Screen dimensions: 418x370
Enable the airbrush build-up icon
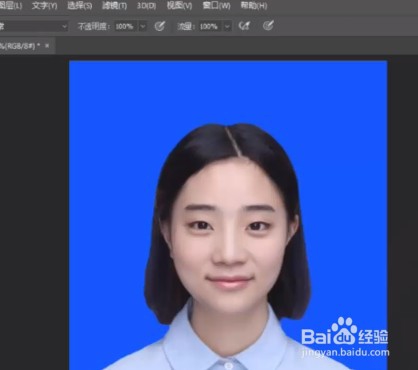(244, 26)
